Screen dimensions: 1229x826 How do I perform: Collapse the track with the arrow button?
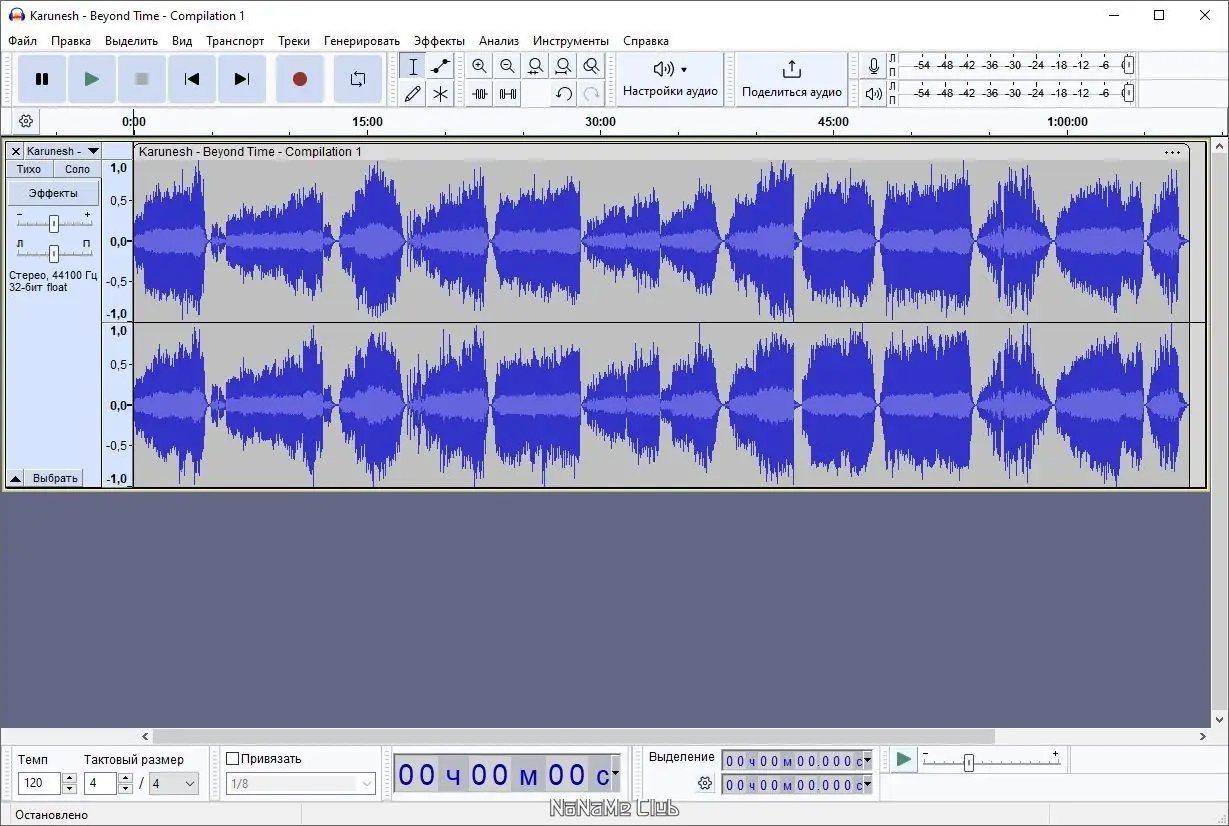(16, 478)
